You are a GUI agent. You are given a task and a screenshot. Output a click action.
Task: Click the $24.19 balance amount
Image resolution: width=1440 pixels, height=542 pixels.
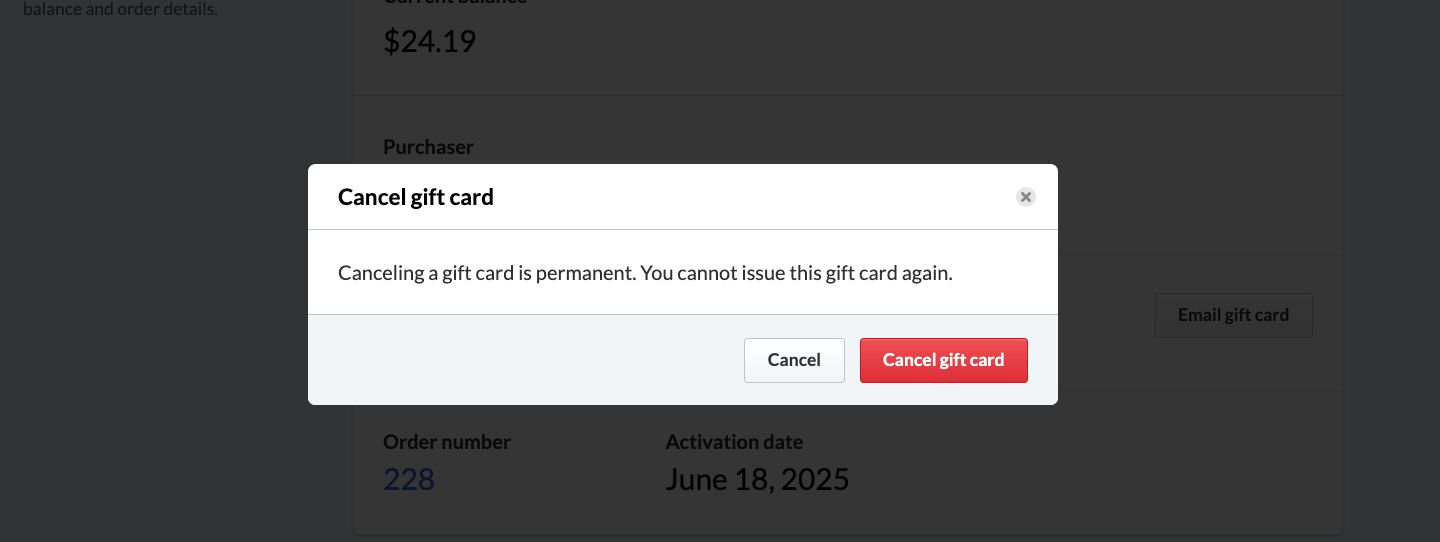[430, 41]
